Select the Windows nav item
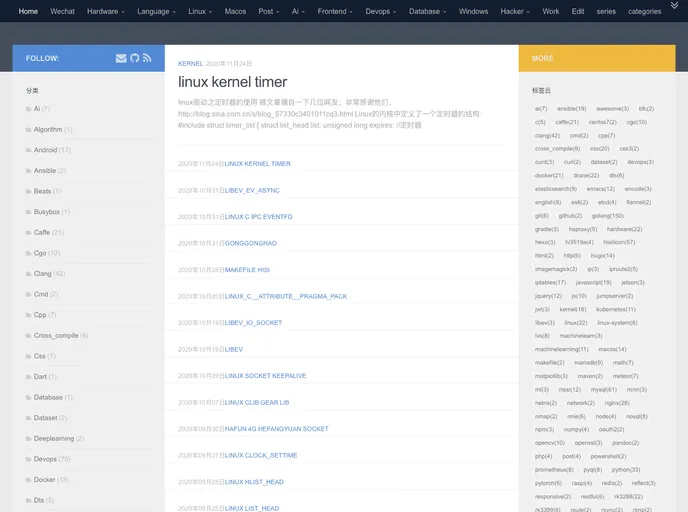688x512 pixels. (473, 11)
